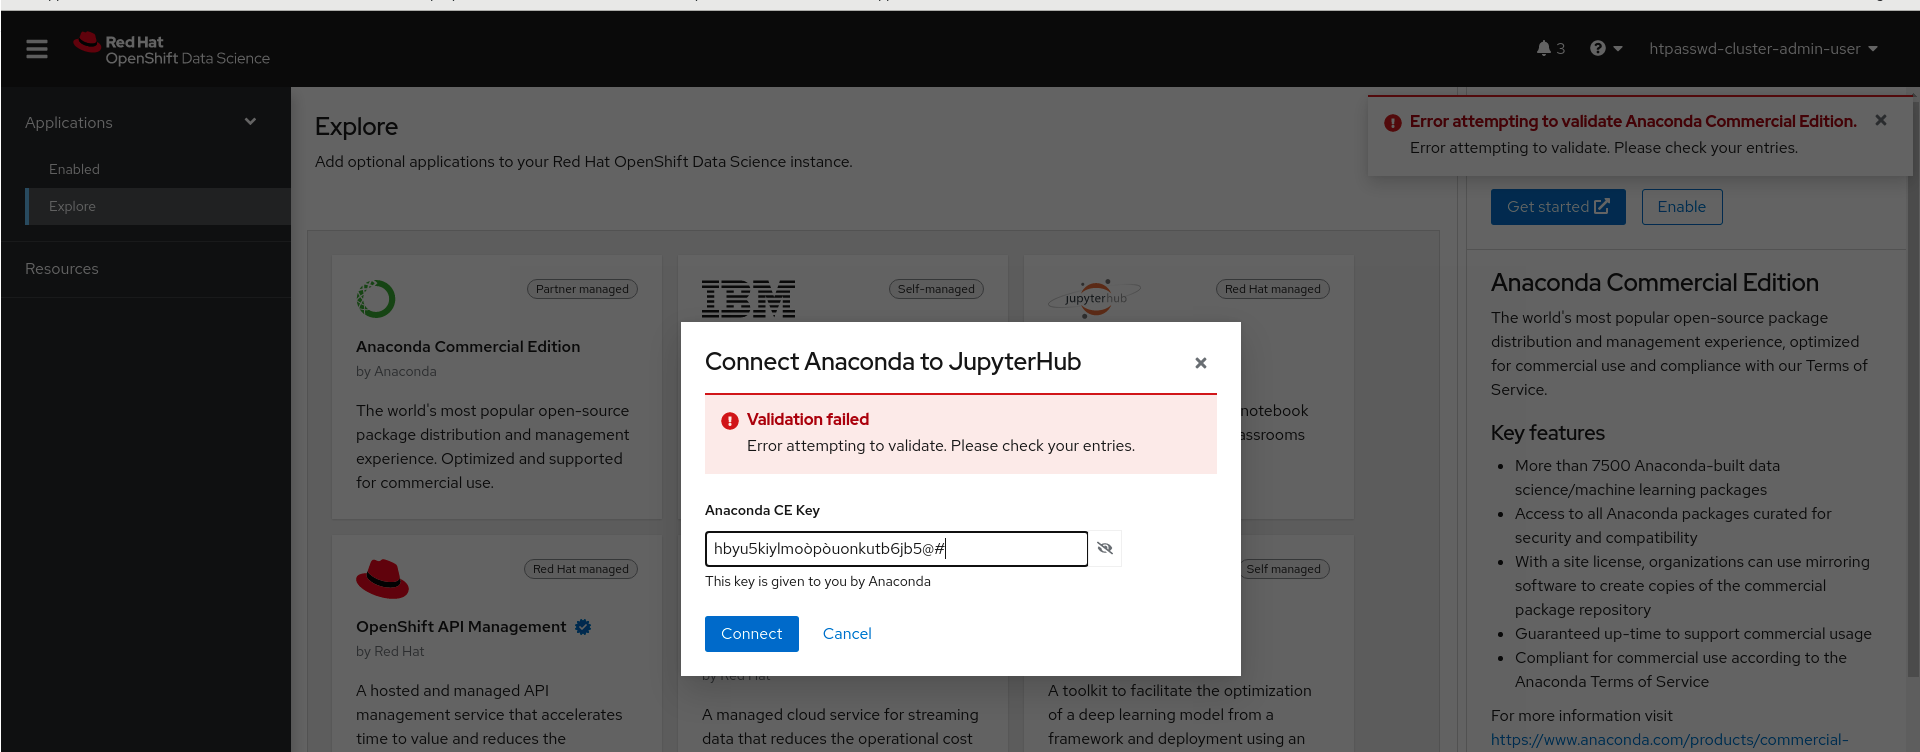Click the JupyterHub logo
1920x752 pixels.
point(1095,298)
